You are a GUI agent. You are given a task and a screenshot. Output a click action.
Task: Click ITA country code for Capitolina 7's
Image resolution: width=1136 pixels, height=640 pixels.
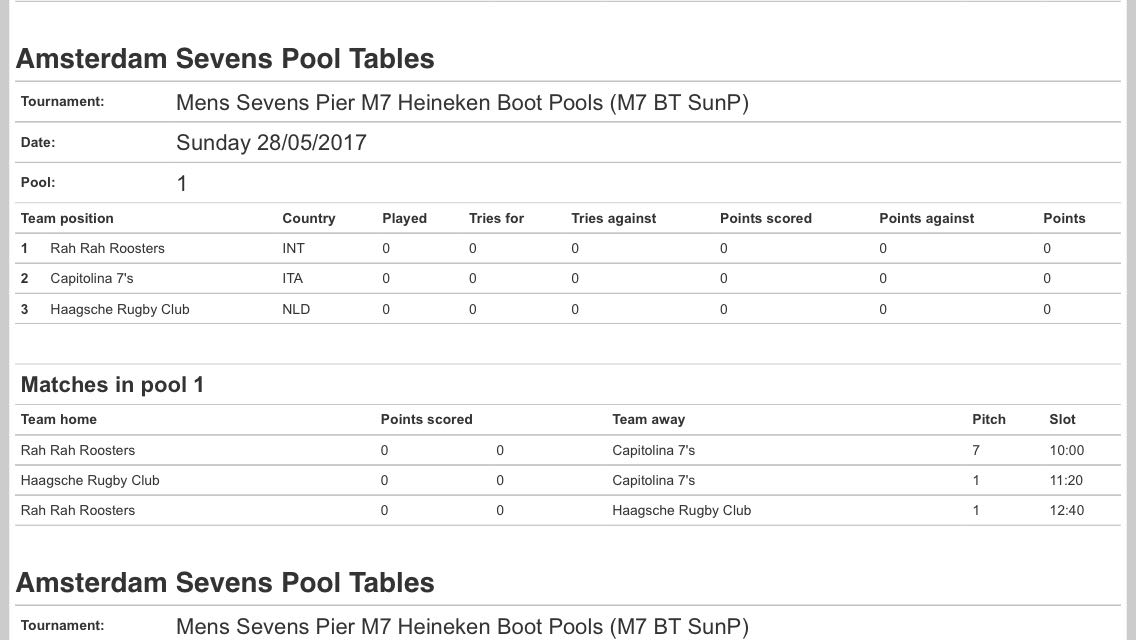(x=293, y=278)
